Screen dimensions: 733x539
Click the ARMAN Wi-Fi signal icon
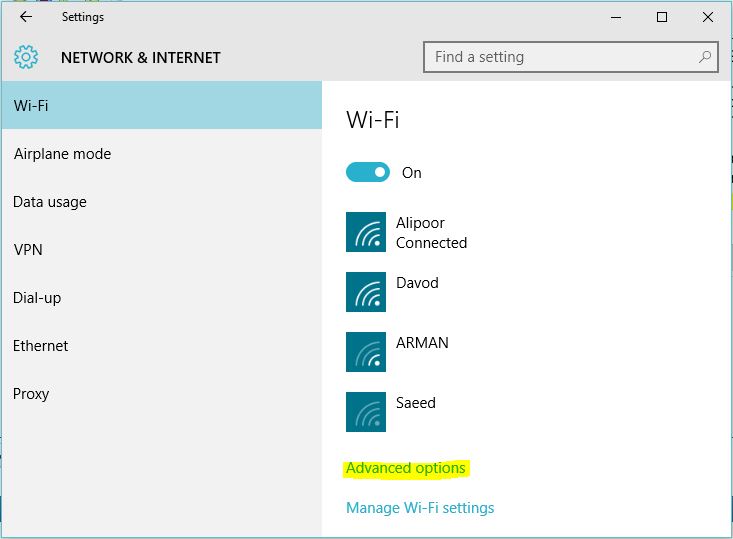366,352
